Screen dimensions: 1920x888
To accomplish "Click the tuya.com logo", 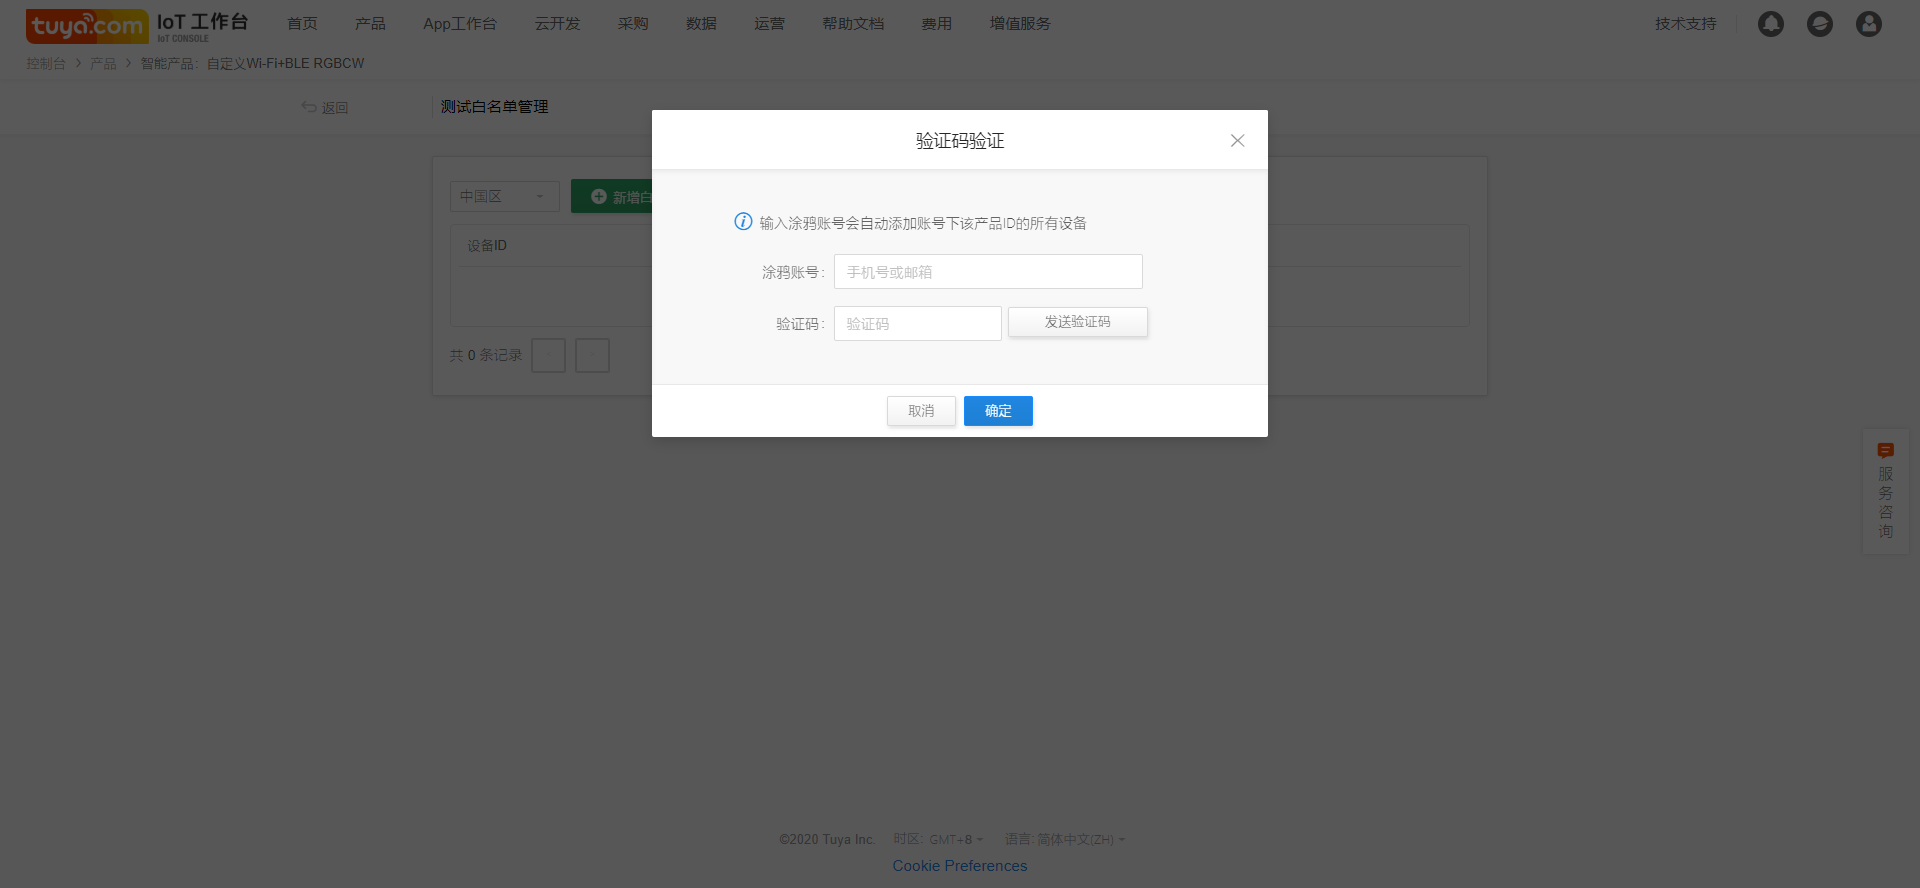I will click(87, 26).
